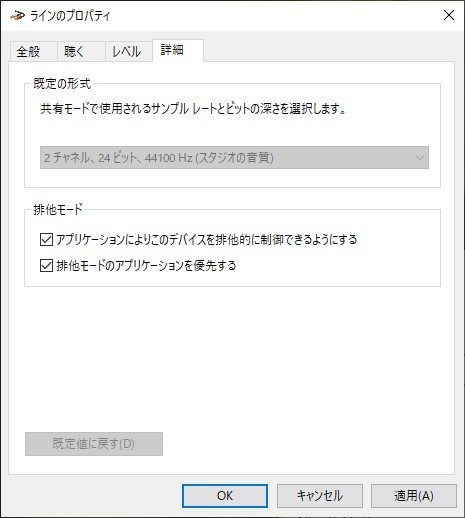Click the 共有モードで使用される description text
465x518 pixels.
[x=193, y=109]
